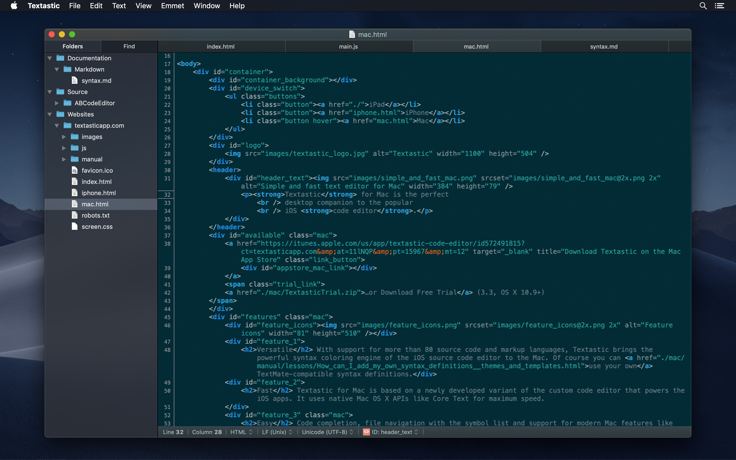736x460 pixels.
Task: Collapse the Documentation folder
Action: [49, 58]
